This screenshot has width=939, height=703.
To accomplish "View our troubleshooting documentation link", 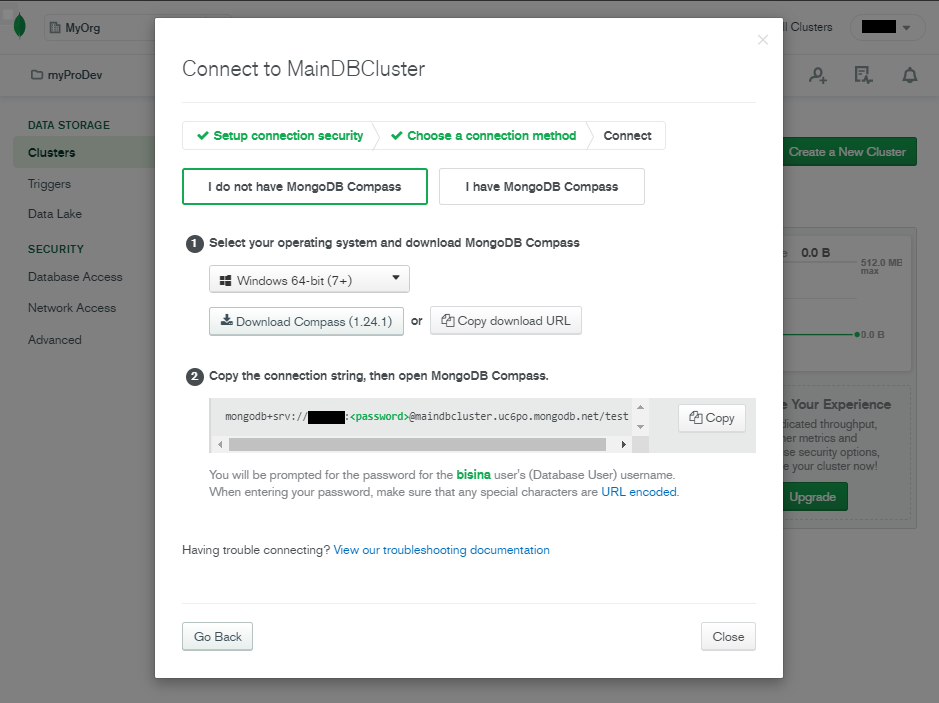I will 441,550.
